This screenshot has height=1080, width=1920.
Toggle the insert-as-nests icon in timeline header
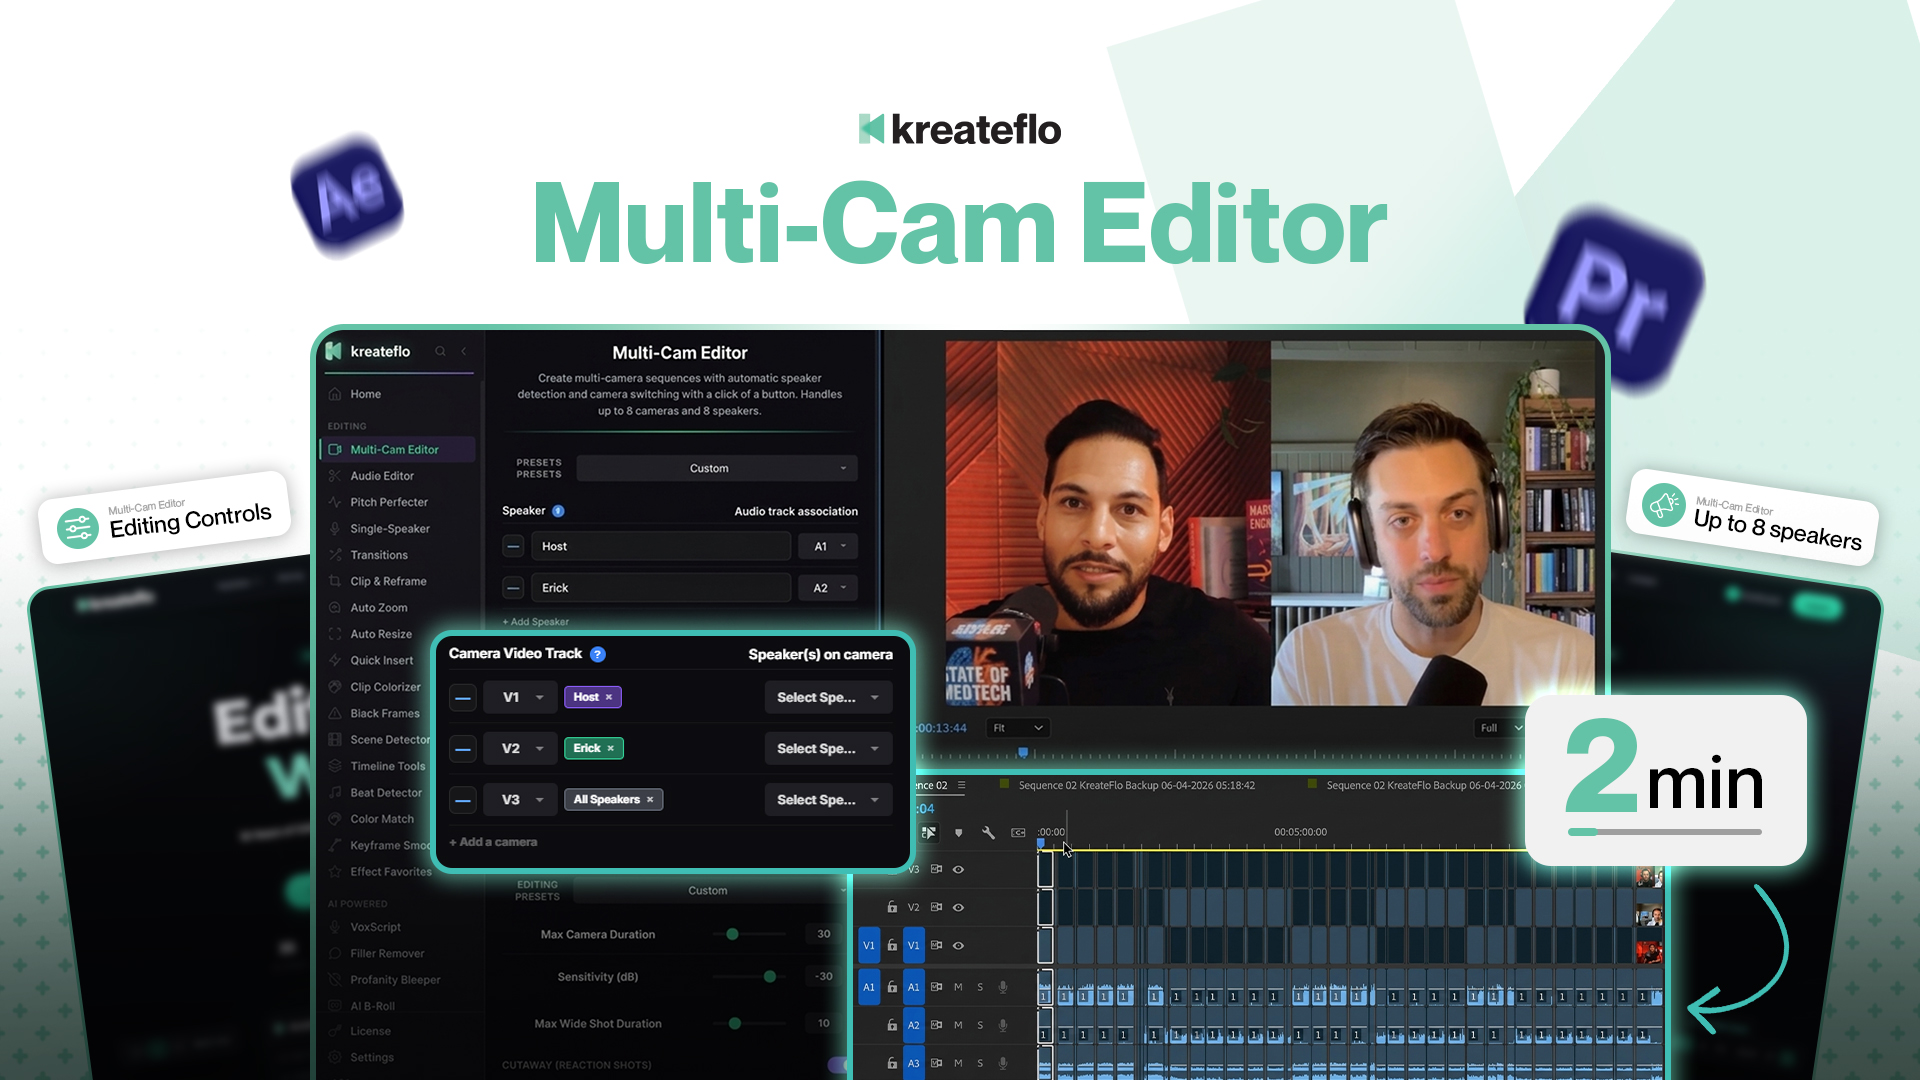[928, 832]
